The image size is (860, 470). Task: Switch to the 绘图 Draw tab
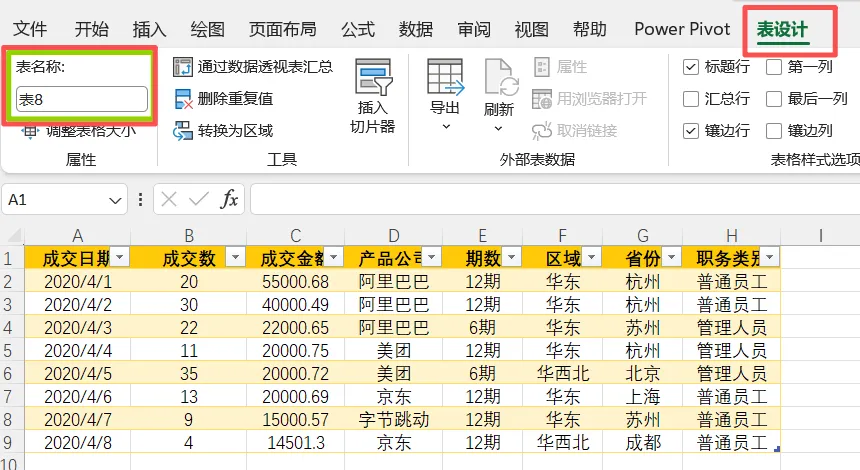[207, 29]
